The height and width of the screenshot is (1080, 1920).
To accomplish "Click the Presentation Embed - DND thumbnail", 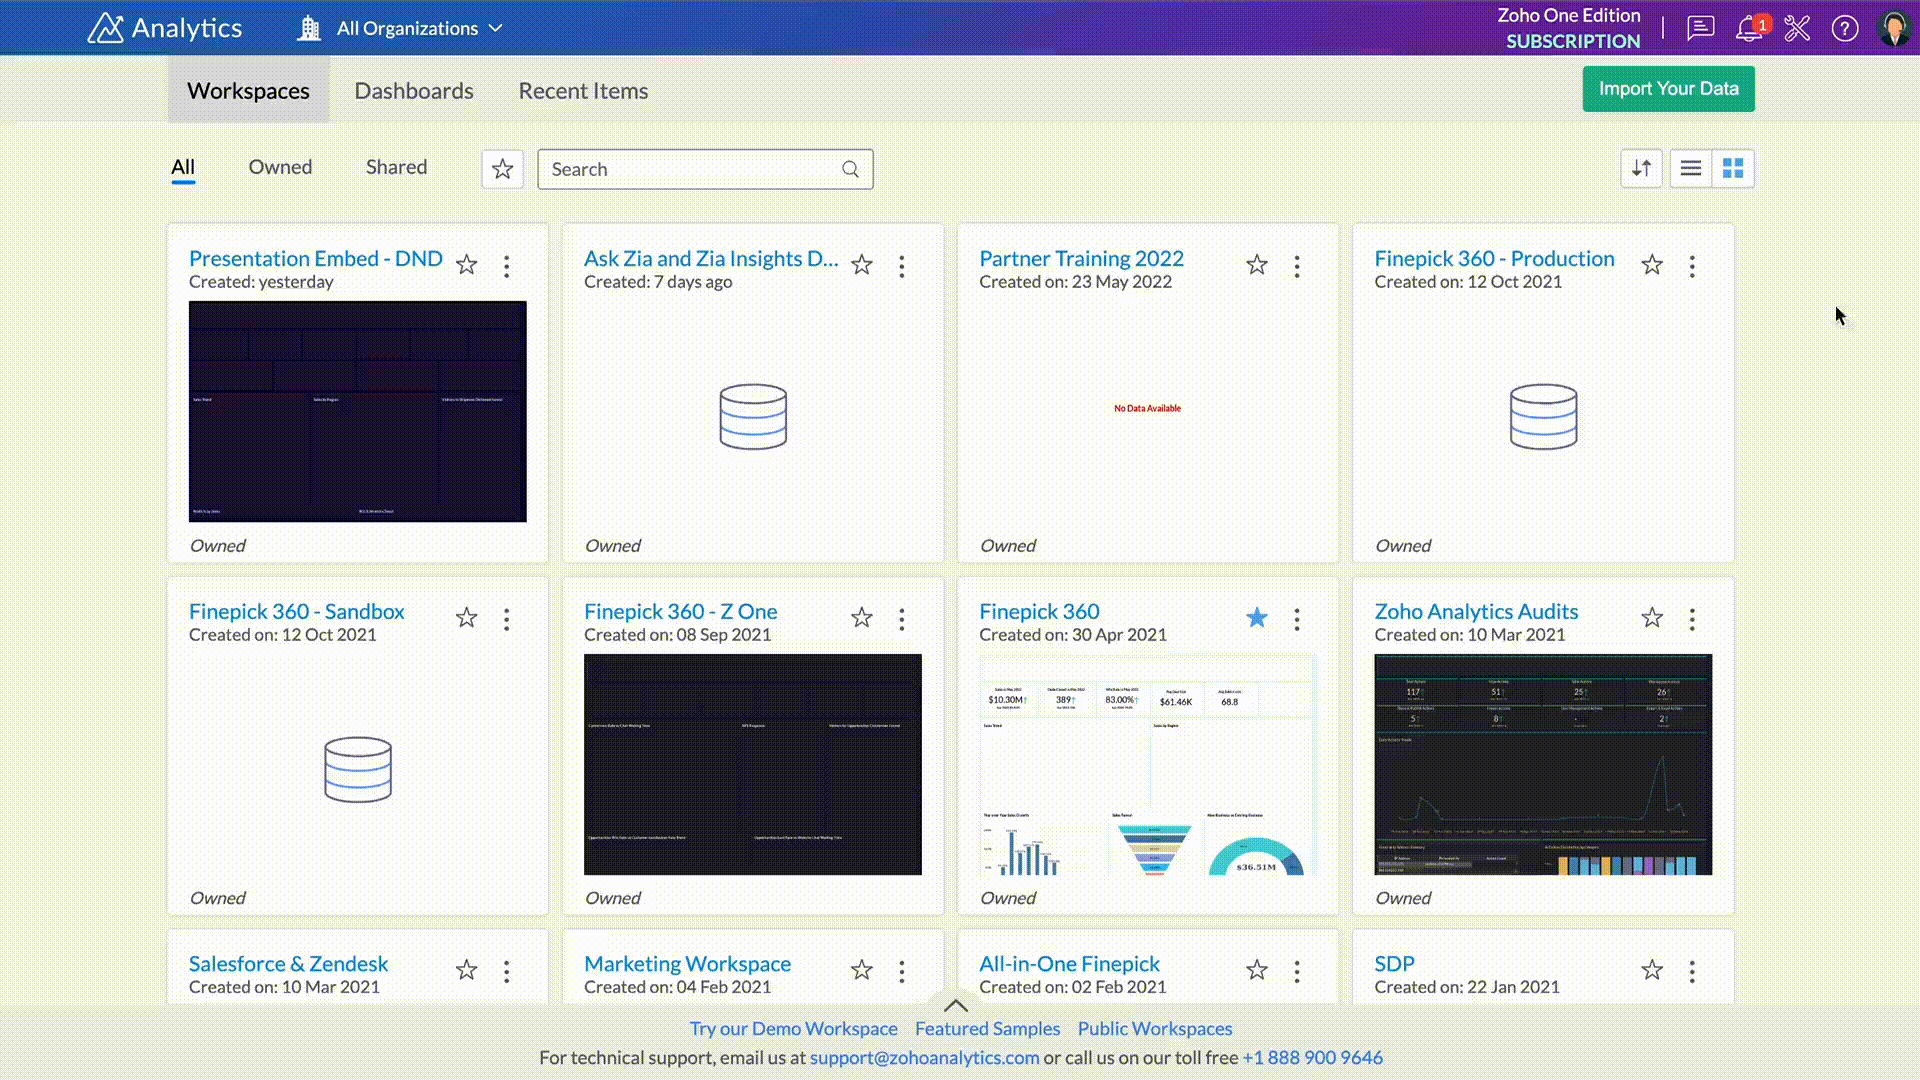I will 358,411.
